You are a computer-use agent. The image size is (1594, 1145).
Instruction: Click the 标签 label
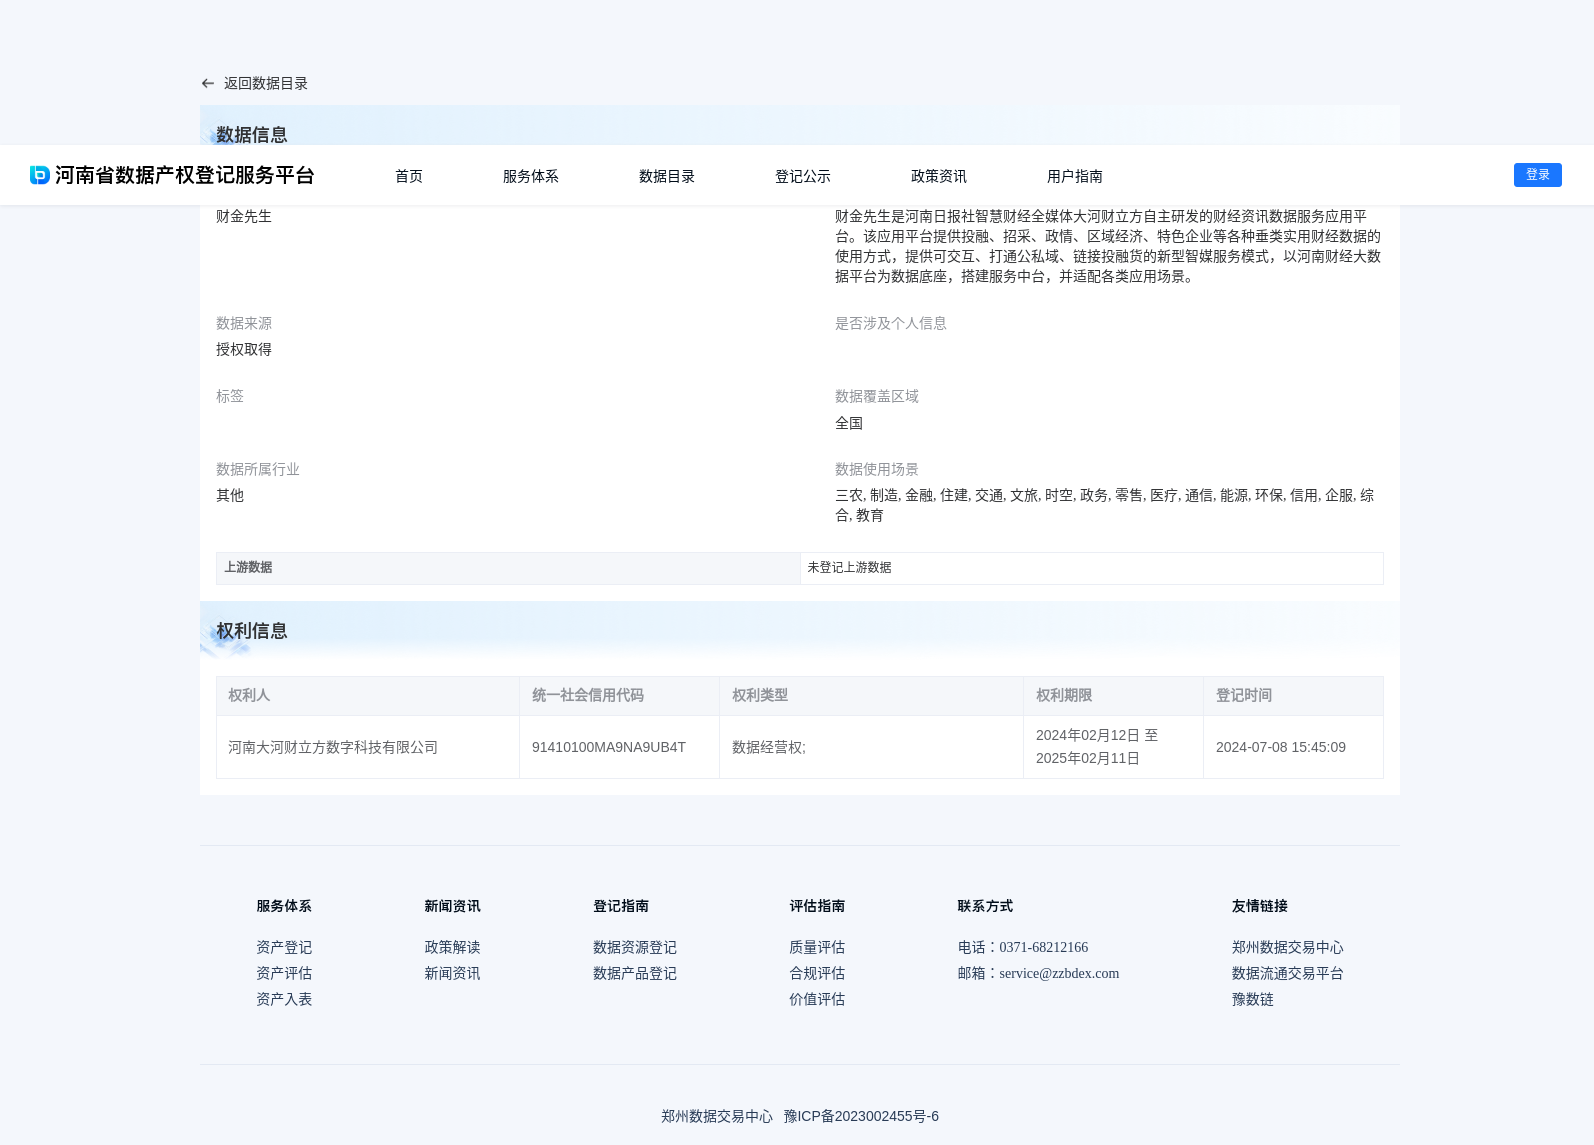[x=230, y=396]
